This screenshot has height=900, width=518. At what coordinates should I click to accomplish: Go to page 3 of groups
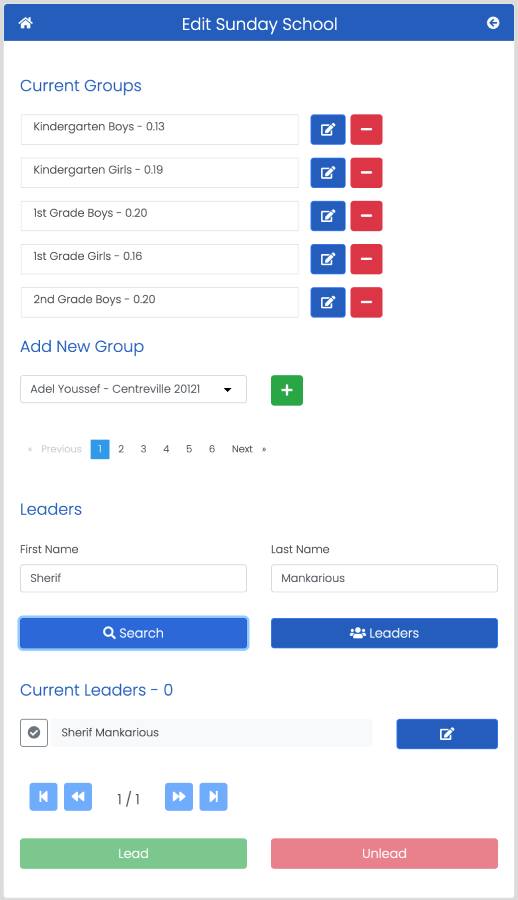pos(144,449)
